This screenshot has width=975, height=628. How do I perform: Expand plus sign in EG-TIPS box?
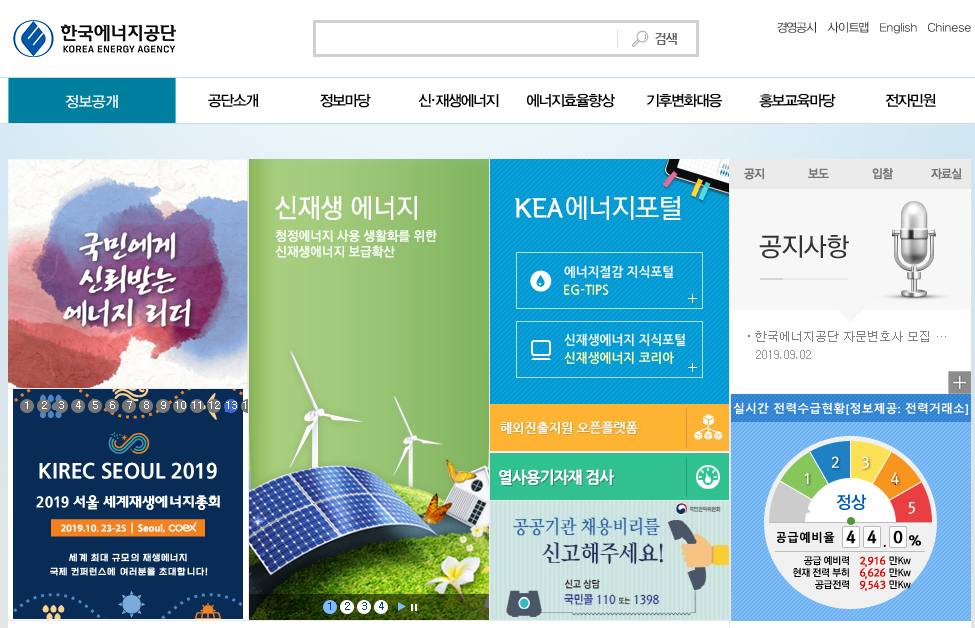[692, 299]
